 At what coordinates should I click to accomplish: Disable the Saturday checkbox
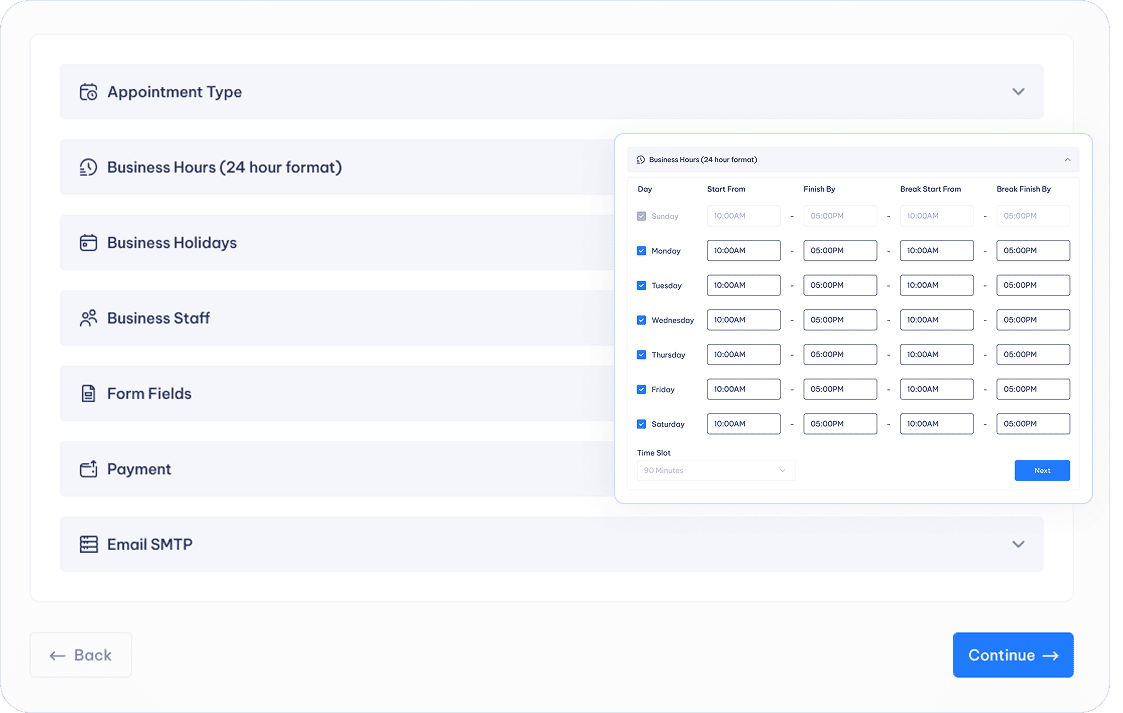642,424
